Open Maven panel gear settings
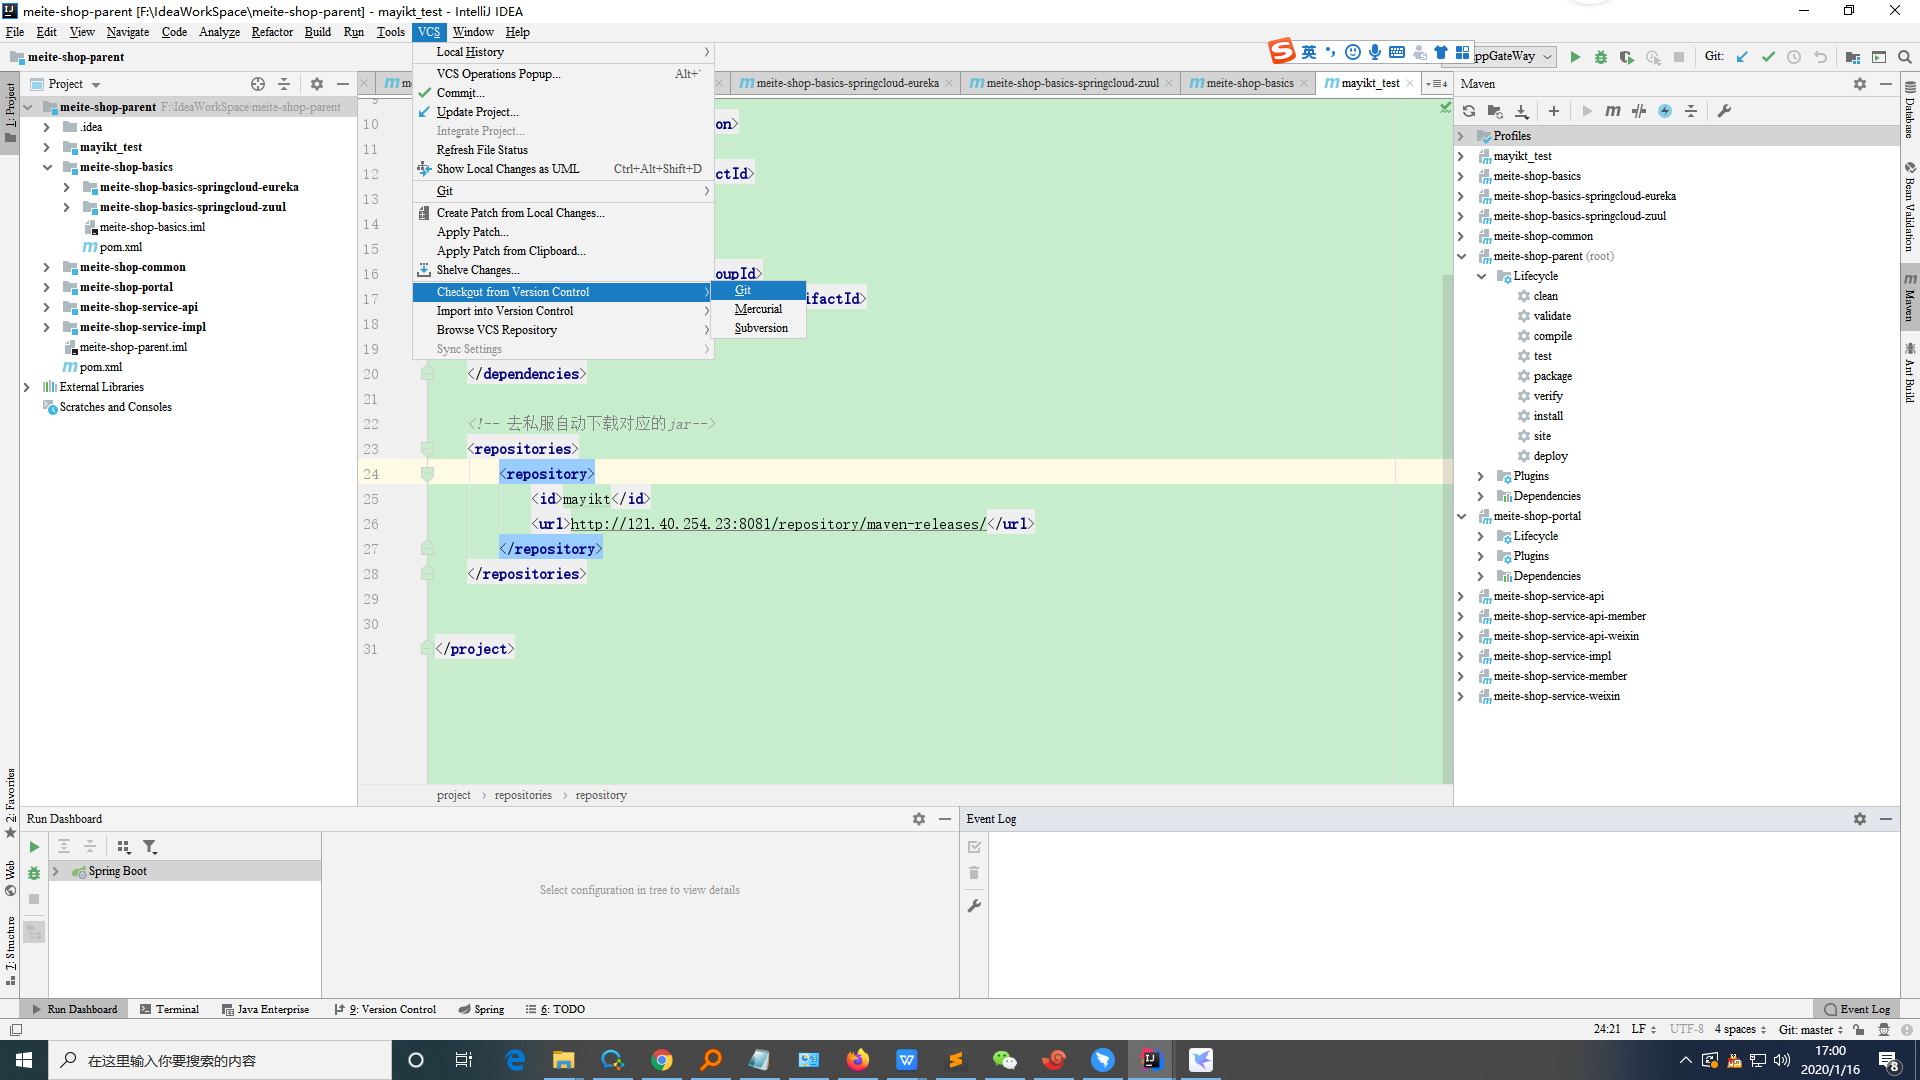The width and height of the screenshot is (1920, 1080). (x=1860, y=84)
